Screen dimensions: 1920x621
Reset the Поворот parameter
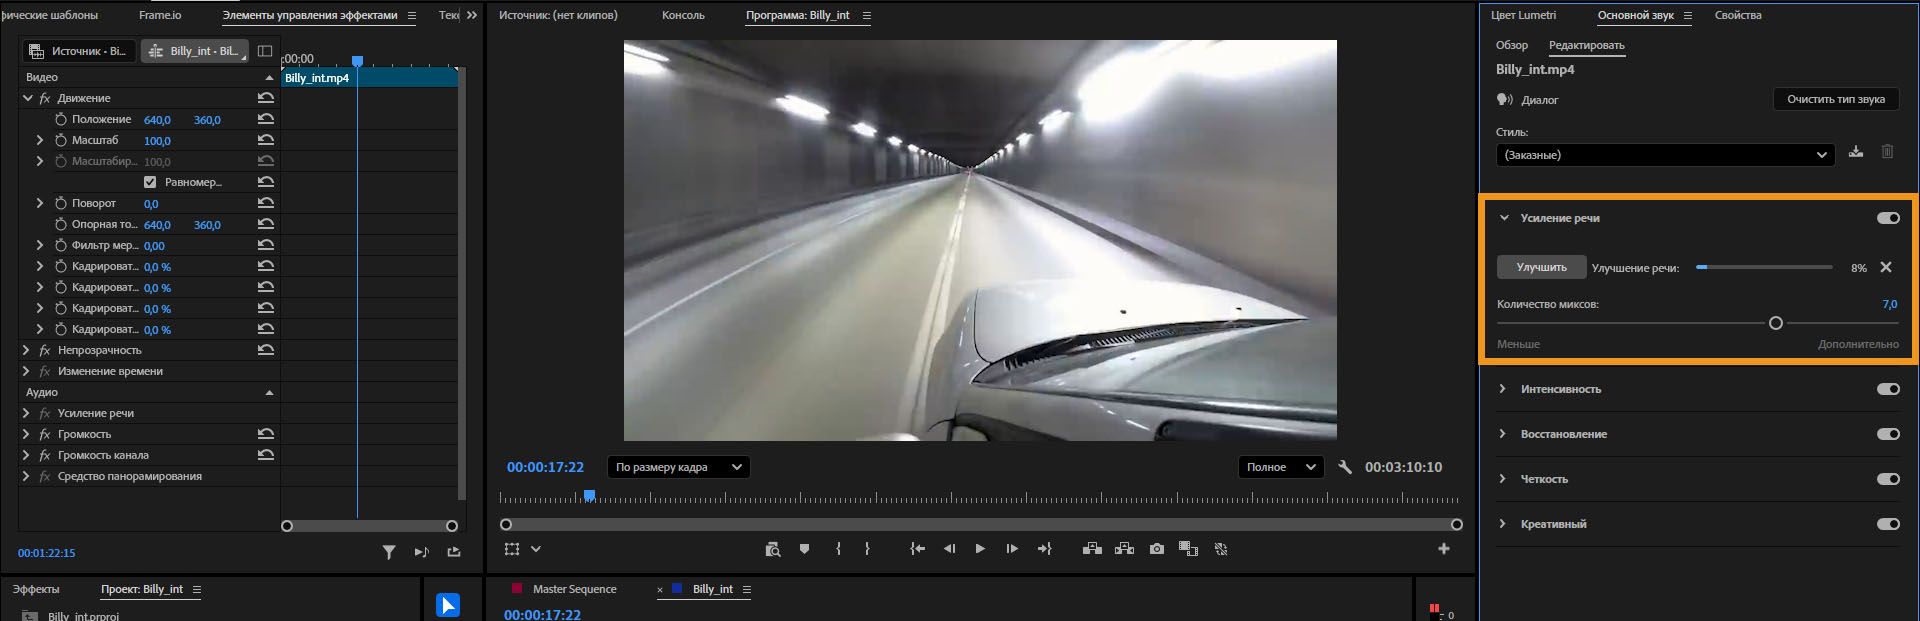(x=265, y=203)
